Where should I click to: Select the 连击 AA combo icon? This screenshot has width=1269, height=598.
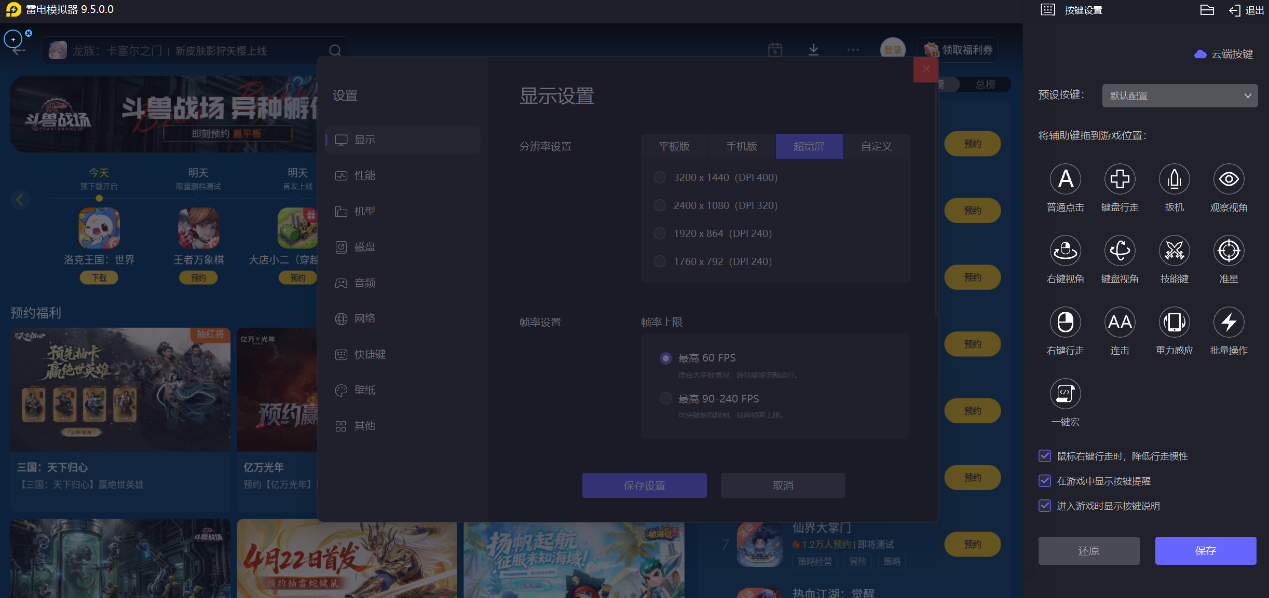point(1119,322)
